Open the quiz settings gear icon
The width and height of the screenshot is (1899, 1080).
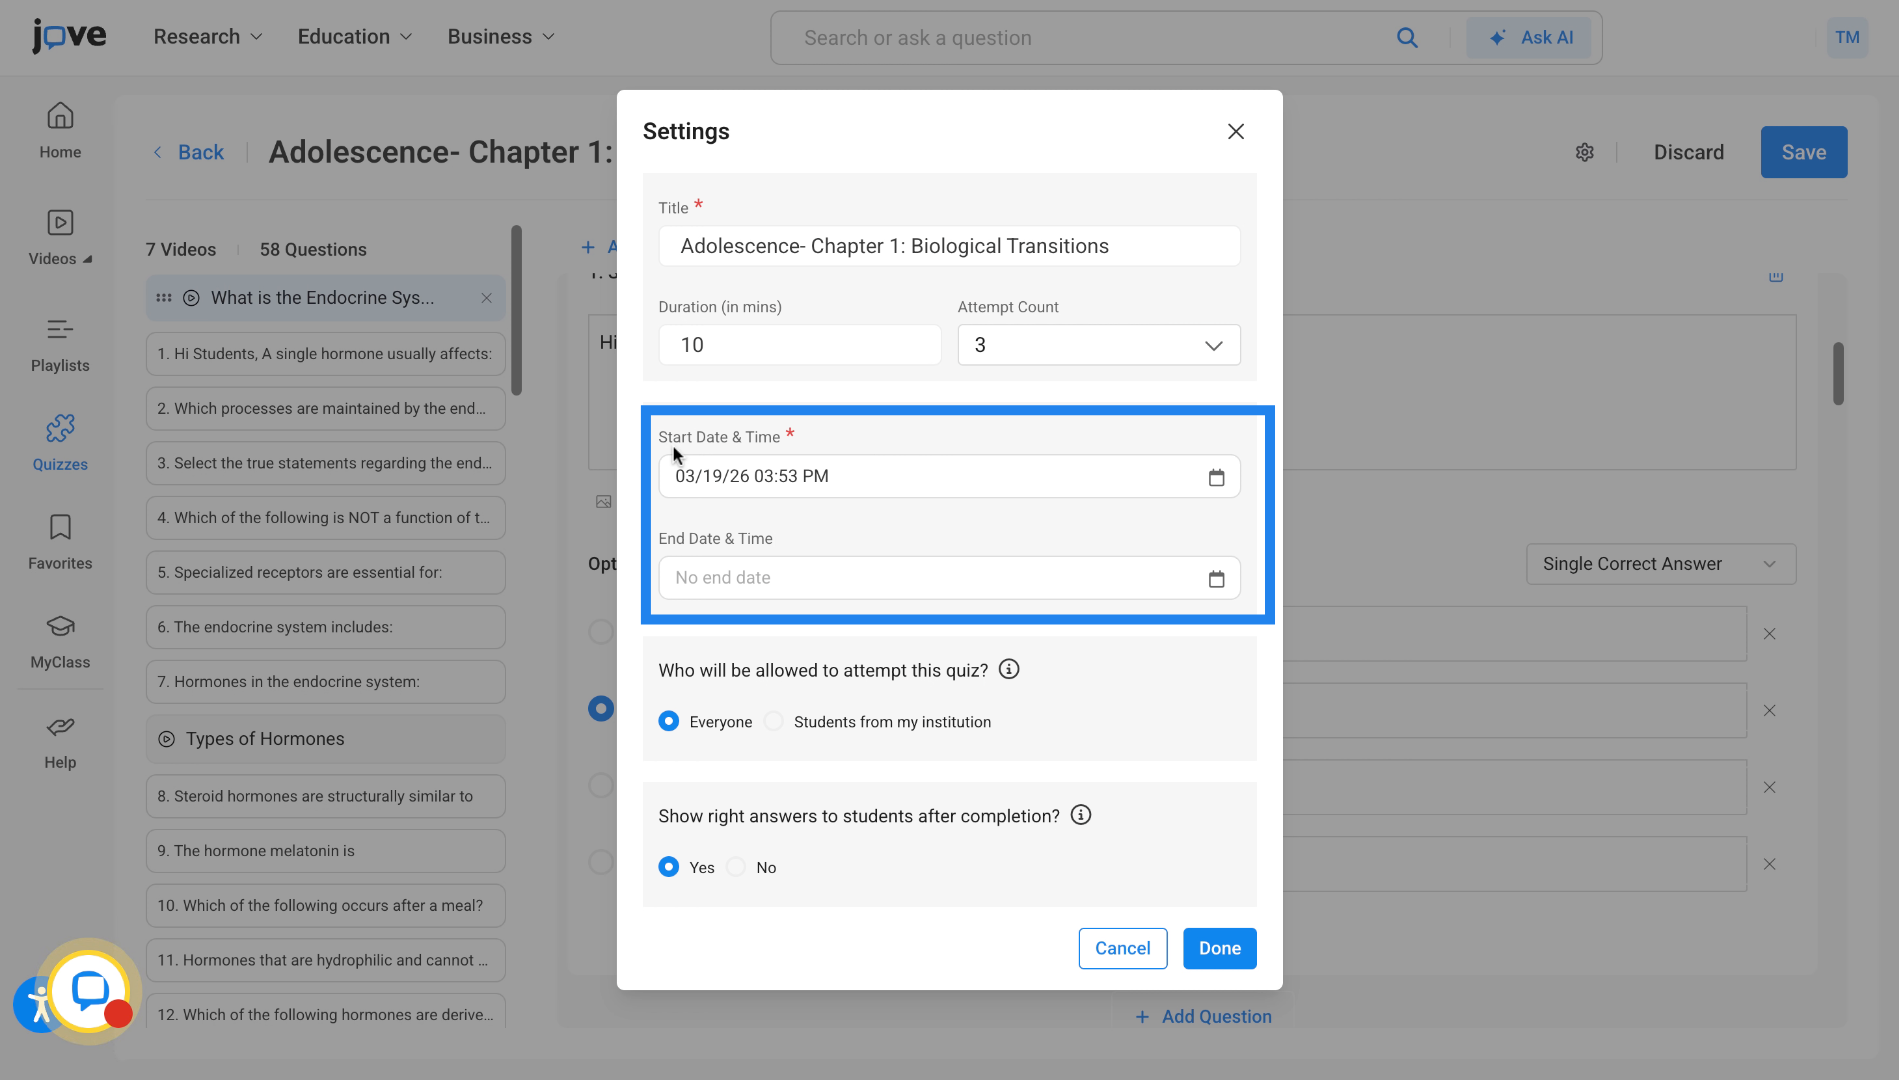tap(1584, 152)
